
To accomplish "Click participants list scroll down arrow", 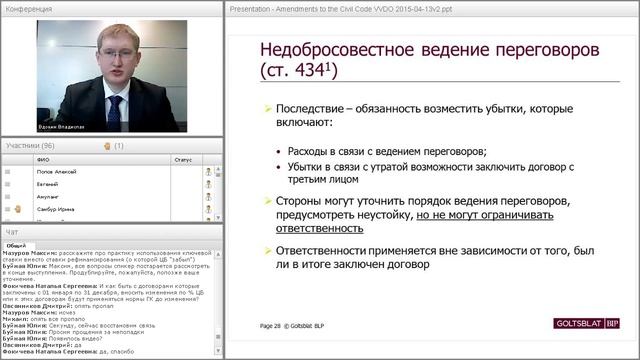I will coord(218,218).
